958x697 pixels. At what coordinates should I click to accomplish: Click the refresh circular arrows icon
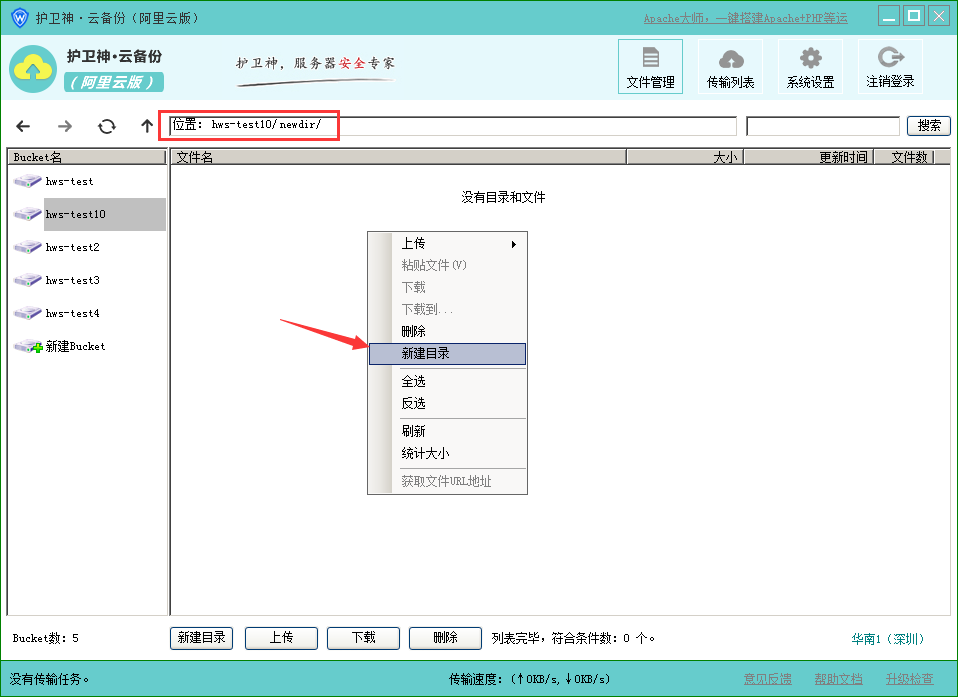106,126
